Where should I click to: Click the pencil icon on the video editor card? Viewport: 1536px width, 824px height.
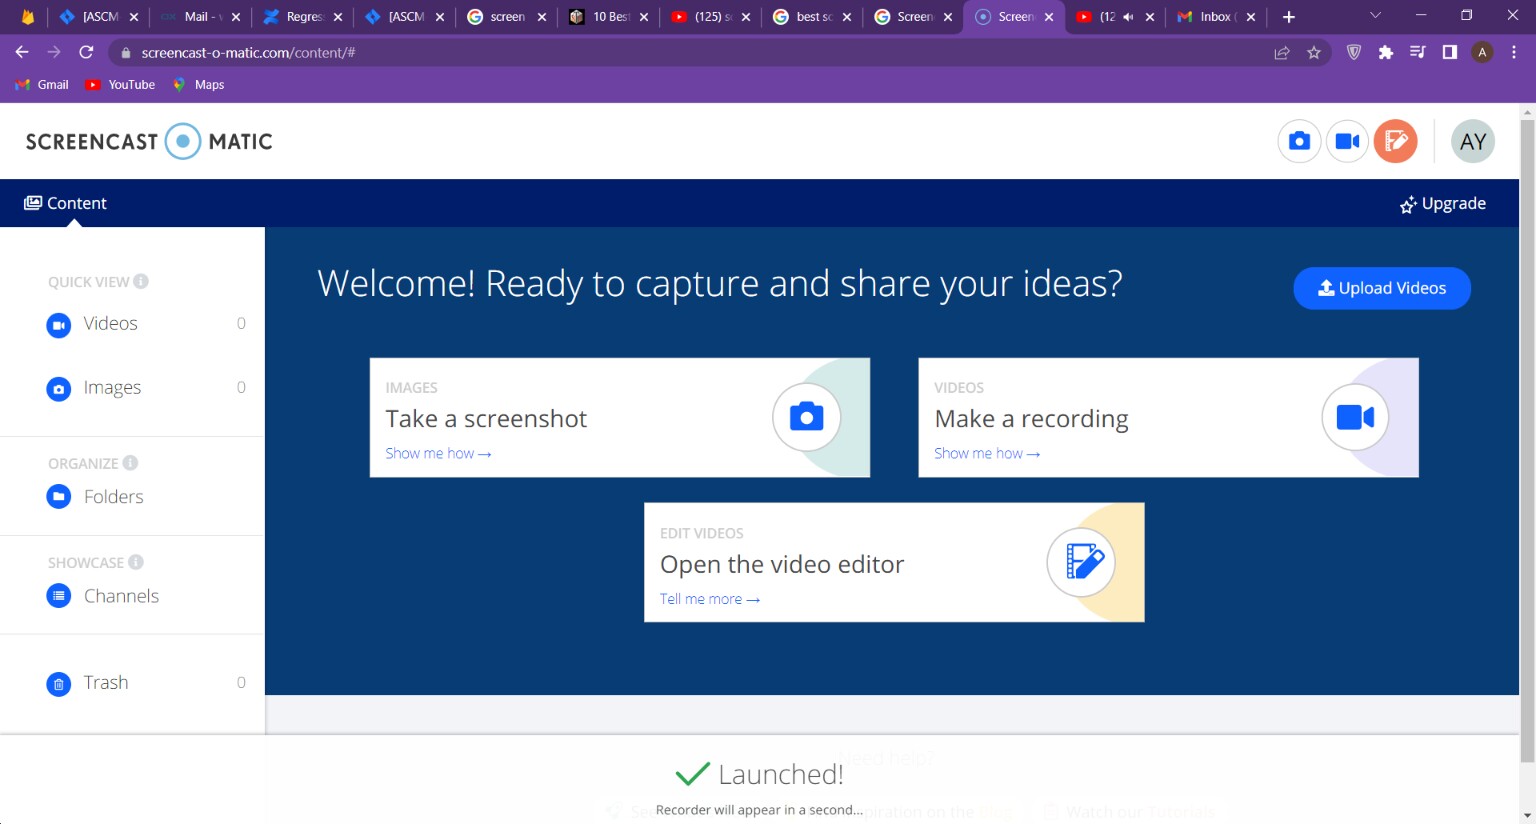tap(1081, 562)
